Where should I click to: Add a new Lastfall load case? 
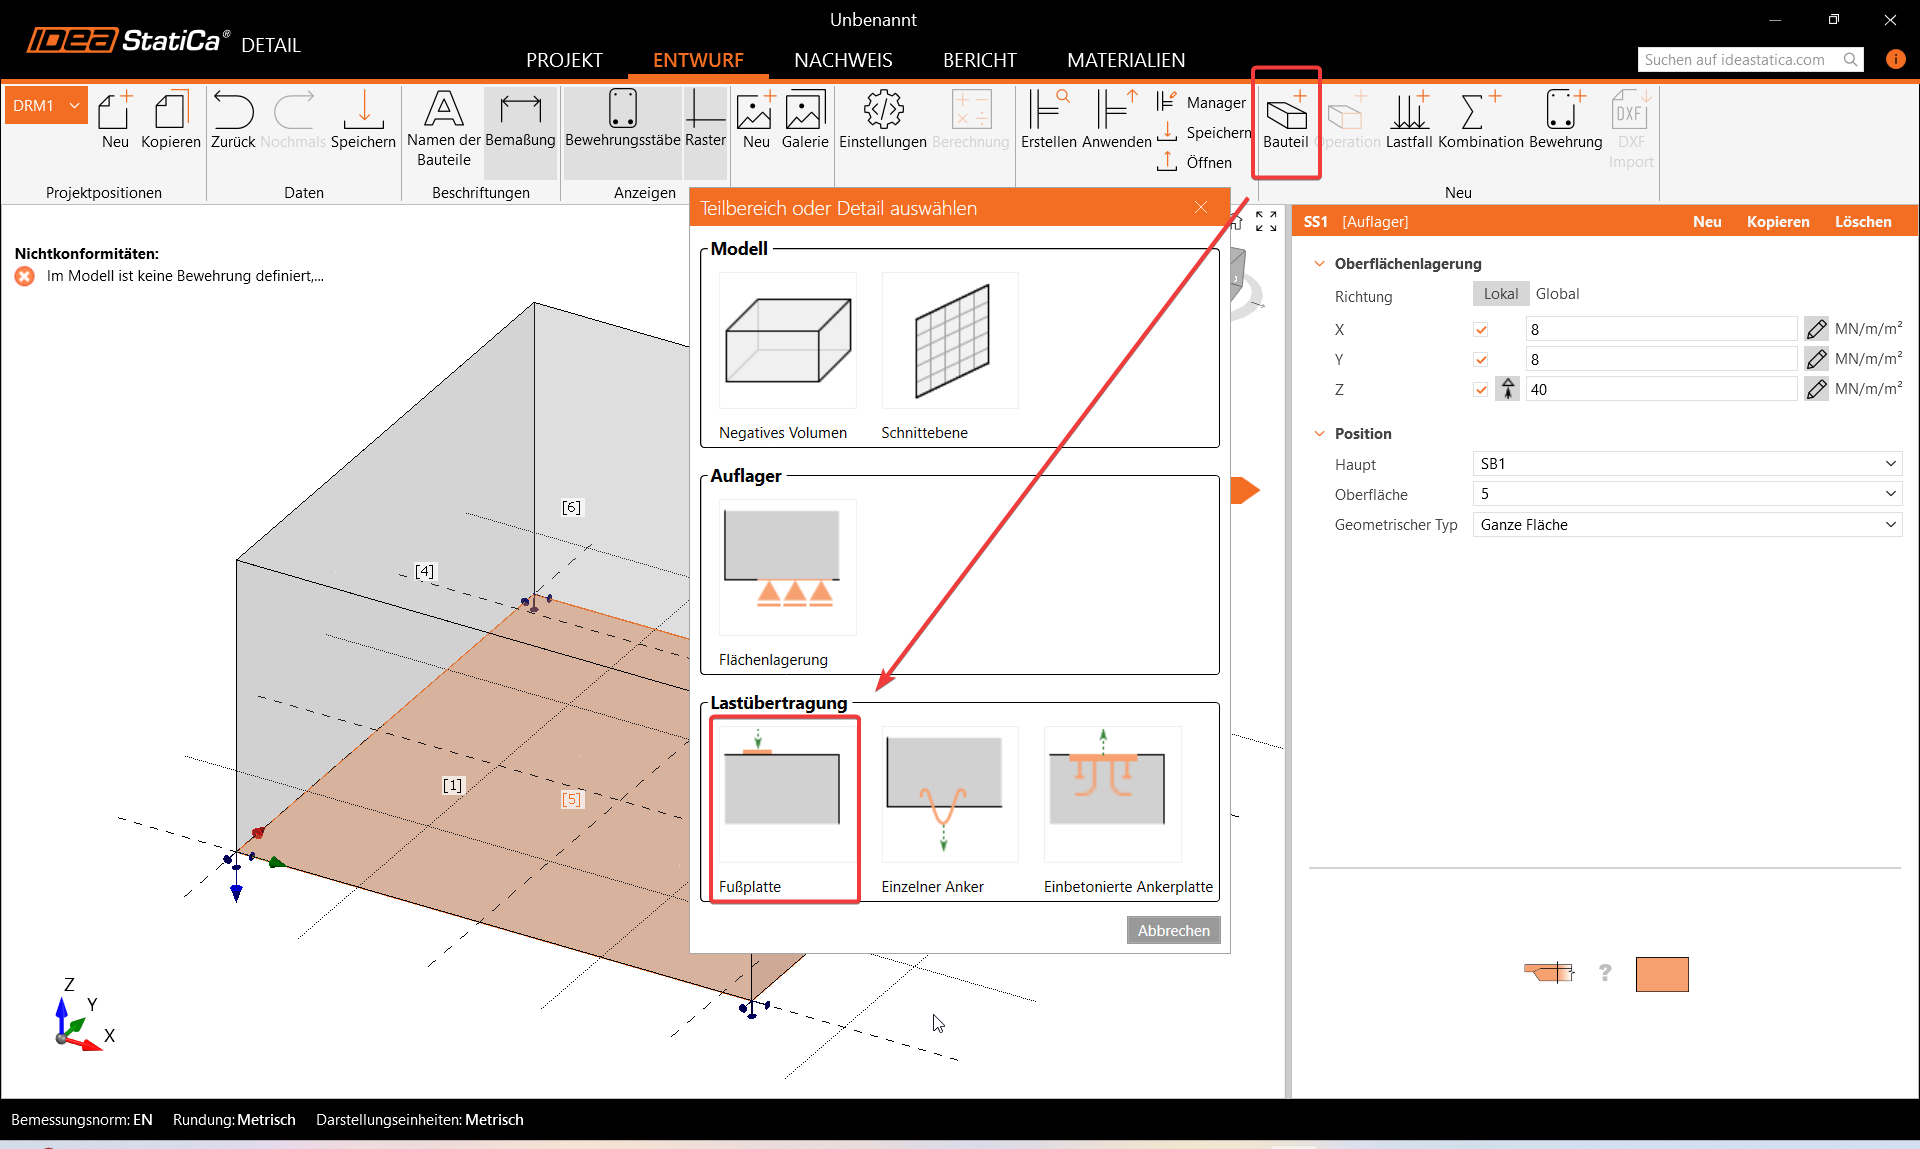pyautogui.click(x=1409, y=121)
